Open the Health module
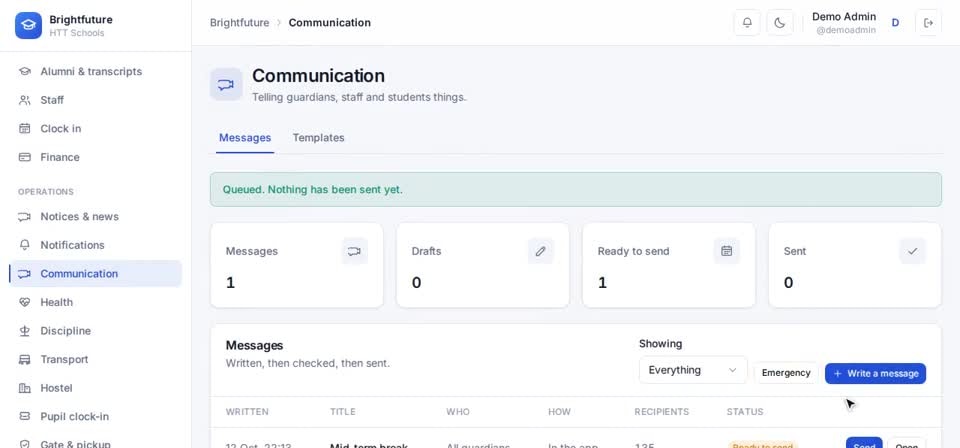The image size is (960, 448). pyautogui.click(x=96, y=302)
